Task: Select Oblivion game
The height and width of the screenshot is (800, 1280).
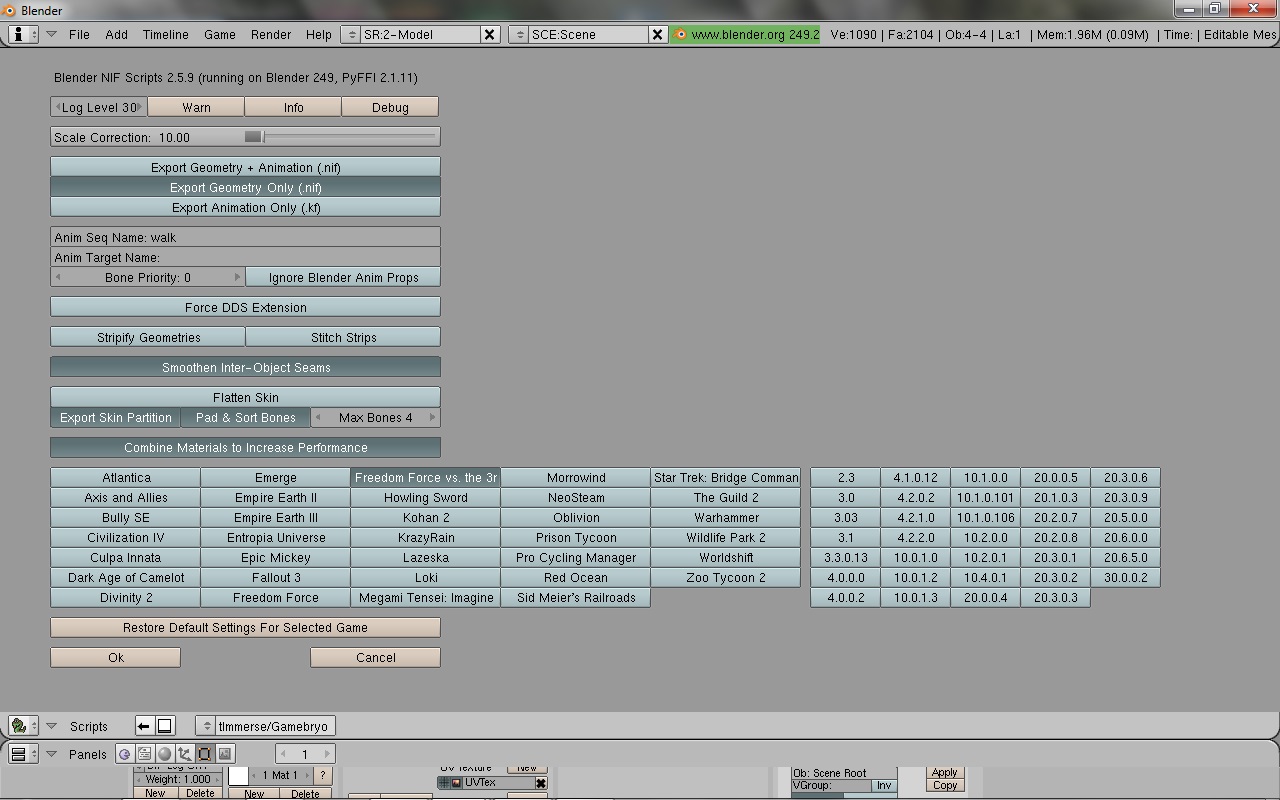Action: [x=576, y=517]
